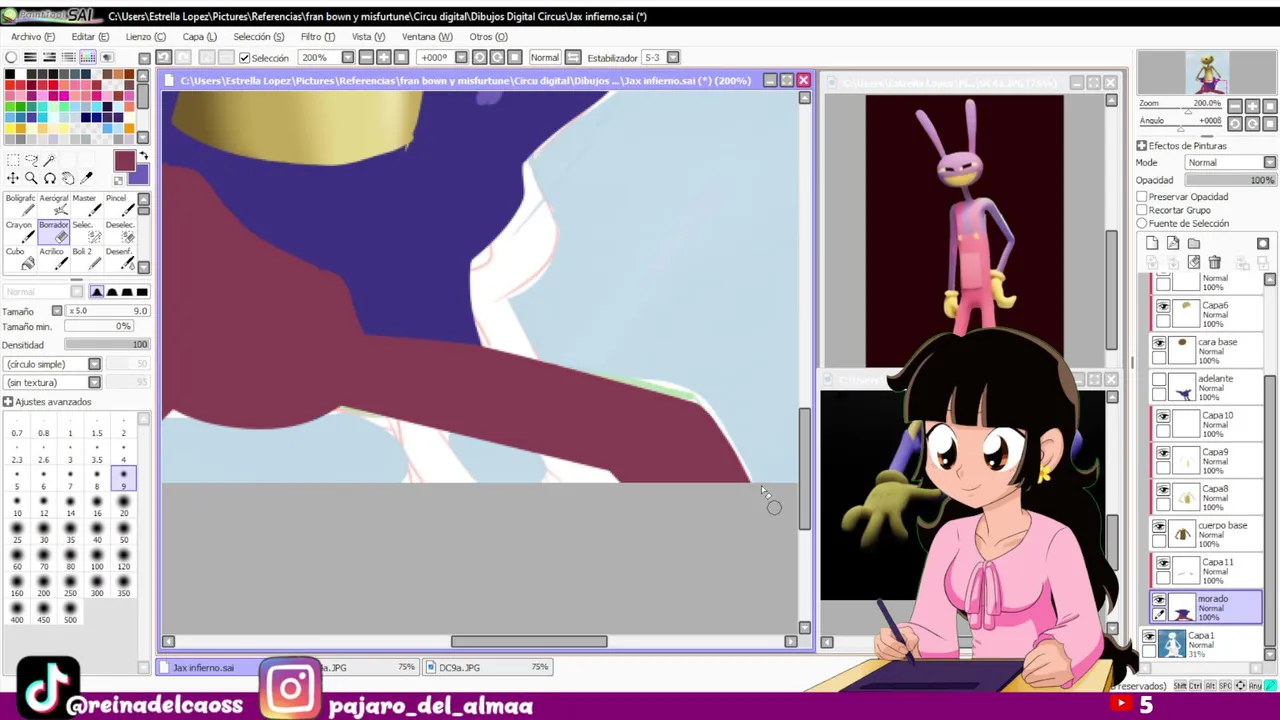This screenshot has width=1280, height=720.
Task: Hide the Capa10 layer eye
Action: click(1163, 416)
